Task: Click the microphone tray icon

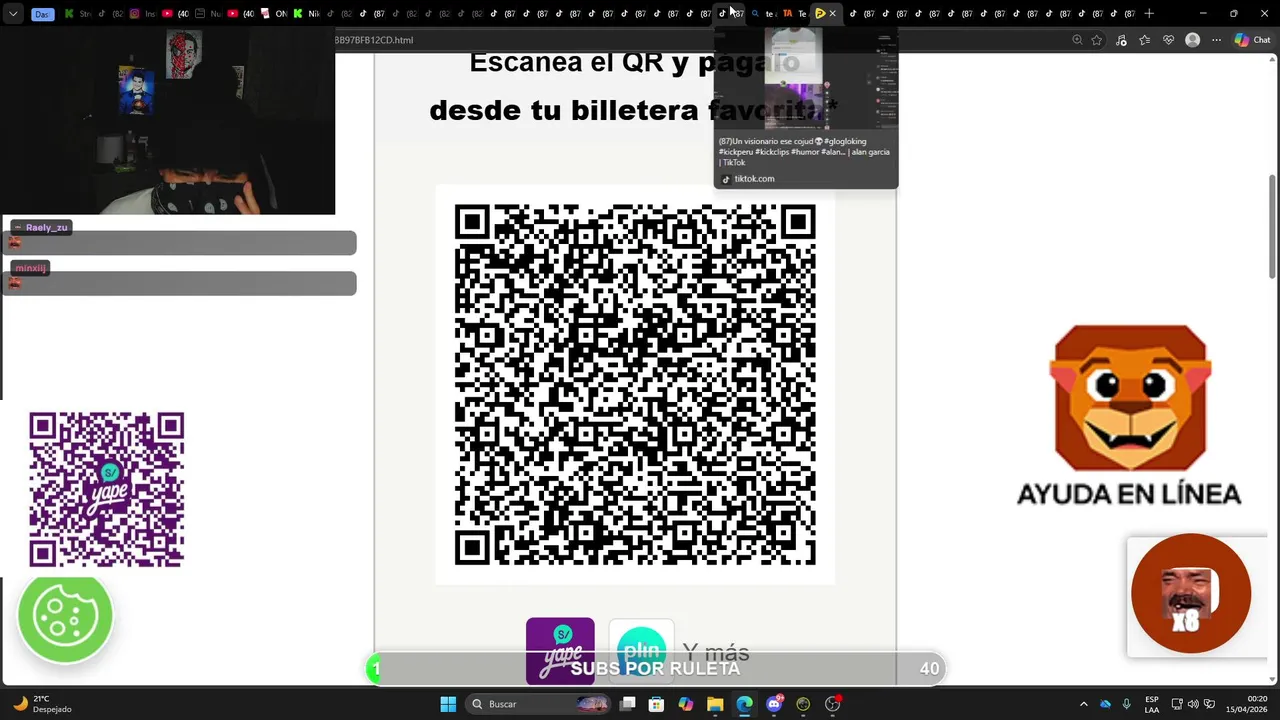Action: tap(1127, 704)
